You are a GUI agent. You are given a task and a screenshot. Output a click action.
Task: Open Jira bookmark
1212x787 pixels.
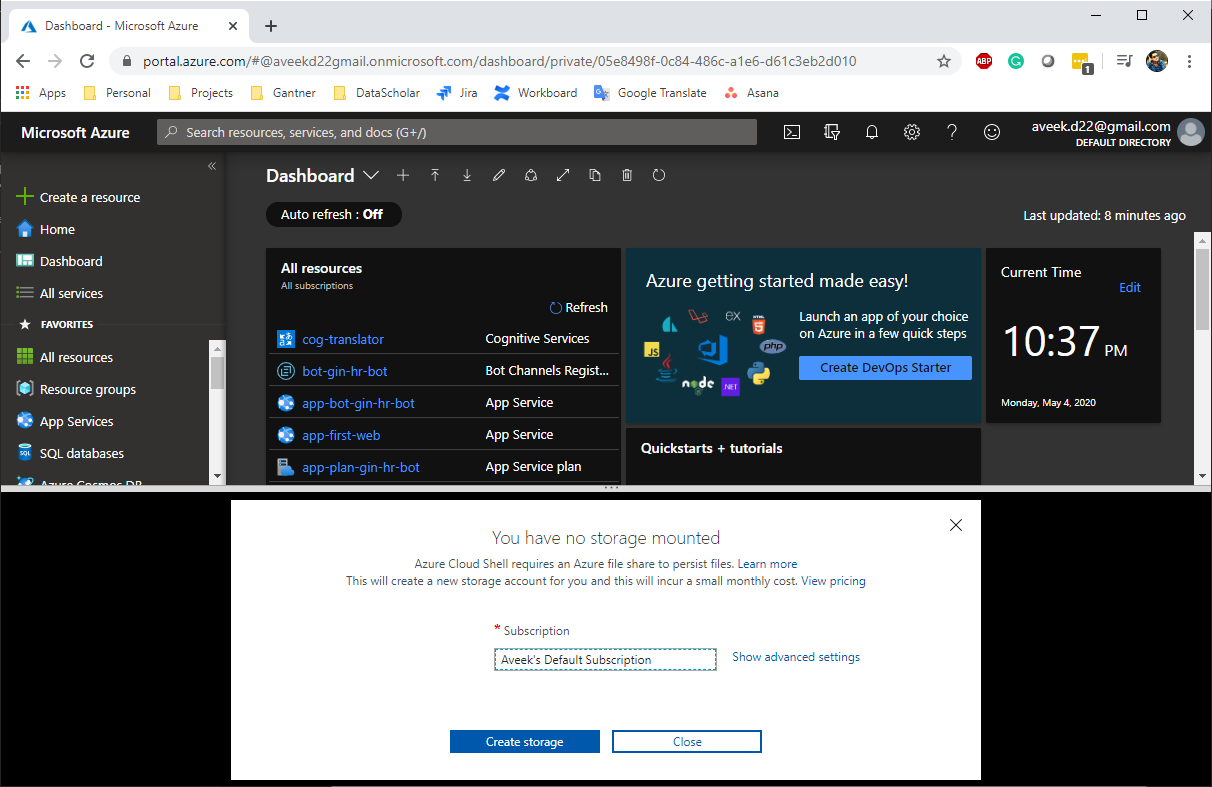click(x=456, y=93)
